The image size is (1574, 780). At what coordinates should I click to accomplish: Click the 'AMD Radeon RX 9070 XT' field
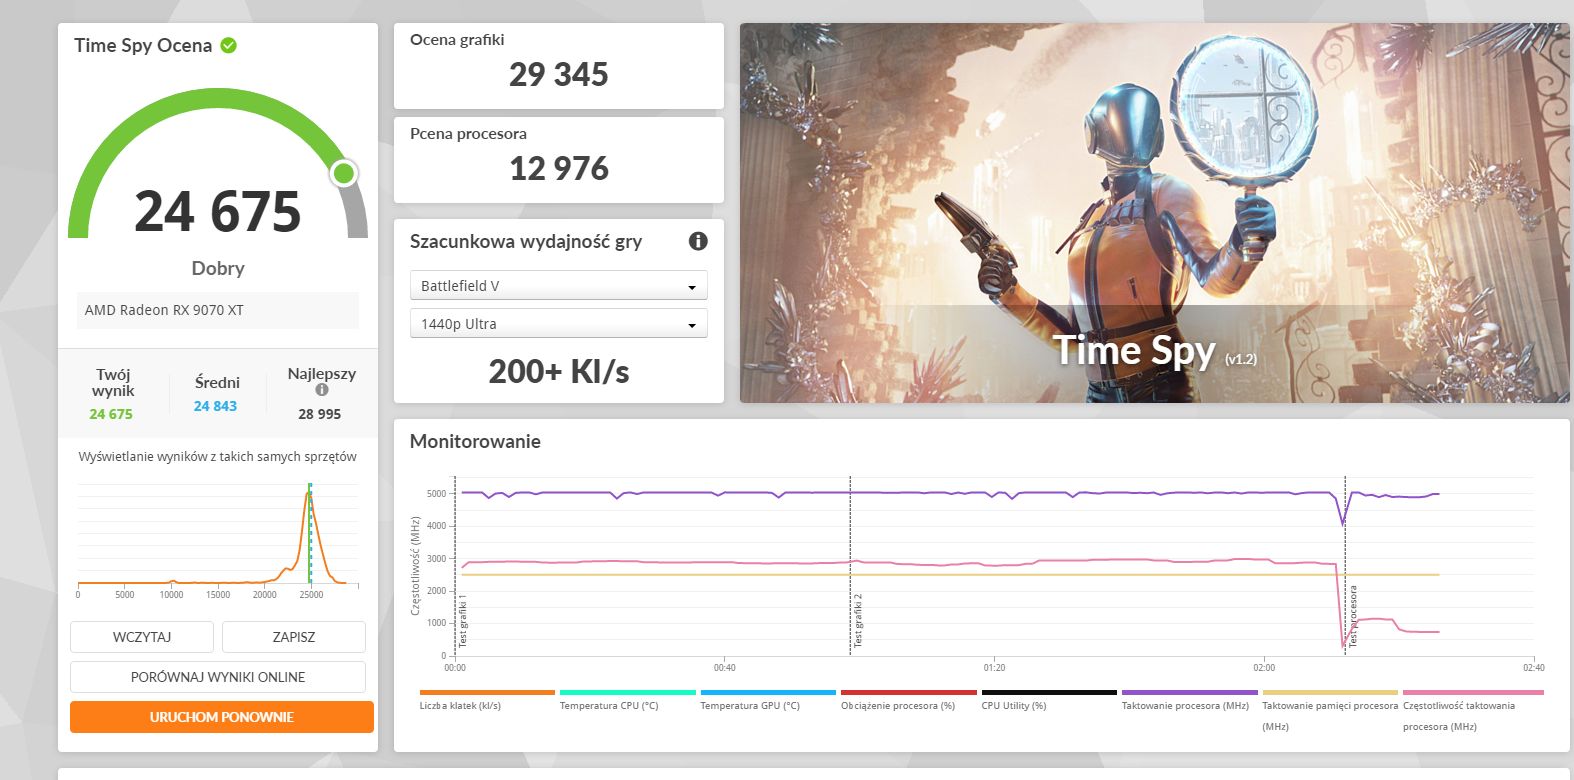click(x=218, y=310)
